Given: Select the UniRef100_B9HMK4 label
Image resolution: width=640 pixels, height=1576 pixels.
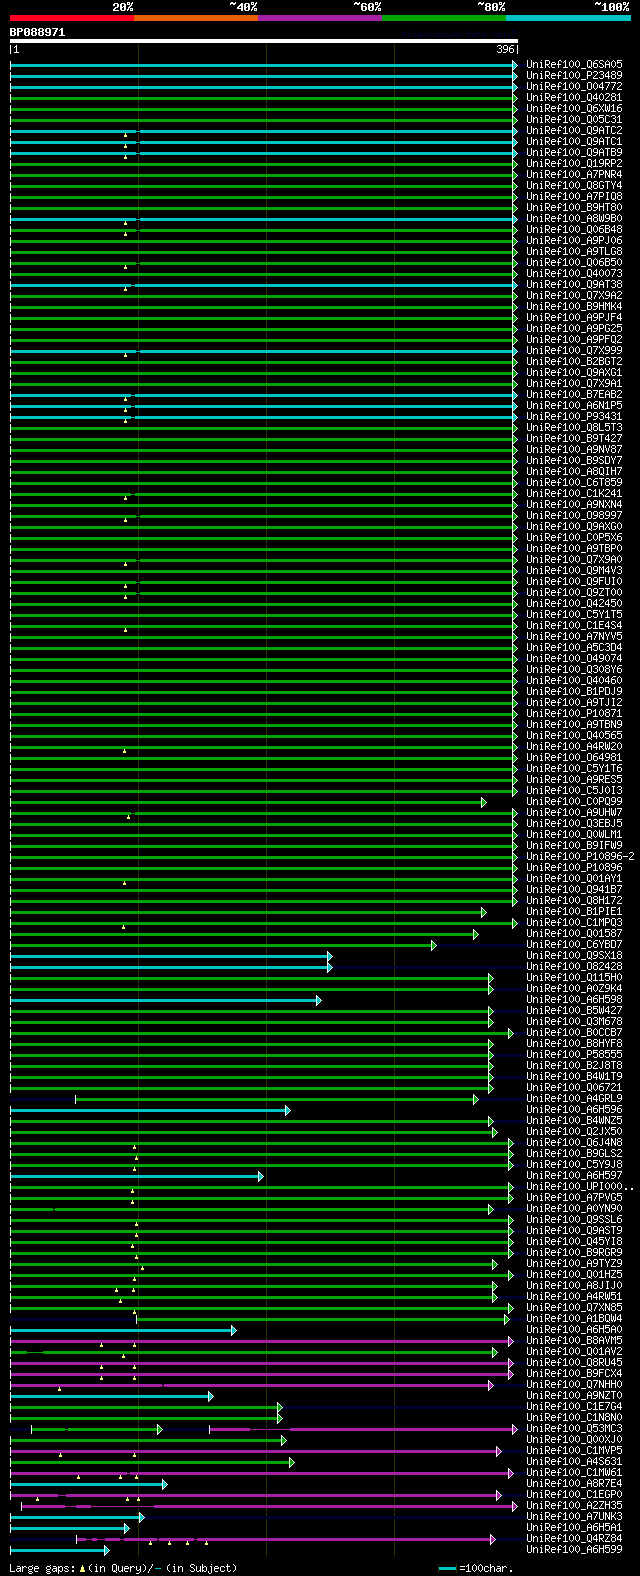Looking at the screenshot, I should 574,307.
